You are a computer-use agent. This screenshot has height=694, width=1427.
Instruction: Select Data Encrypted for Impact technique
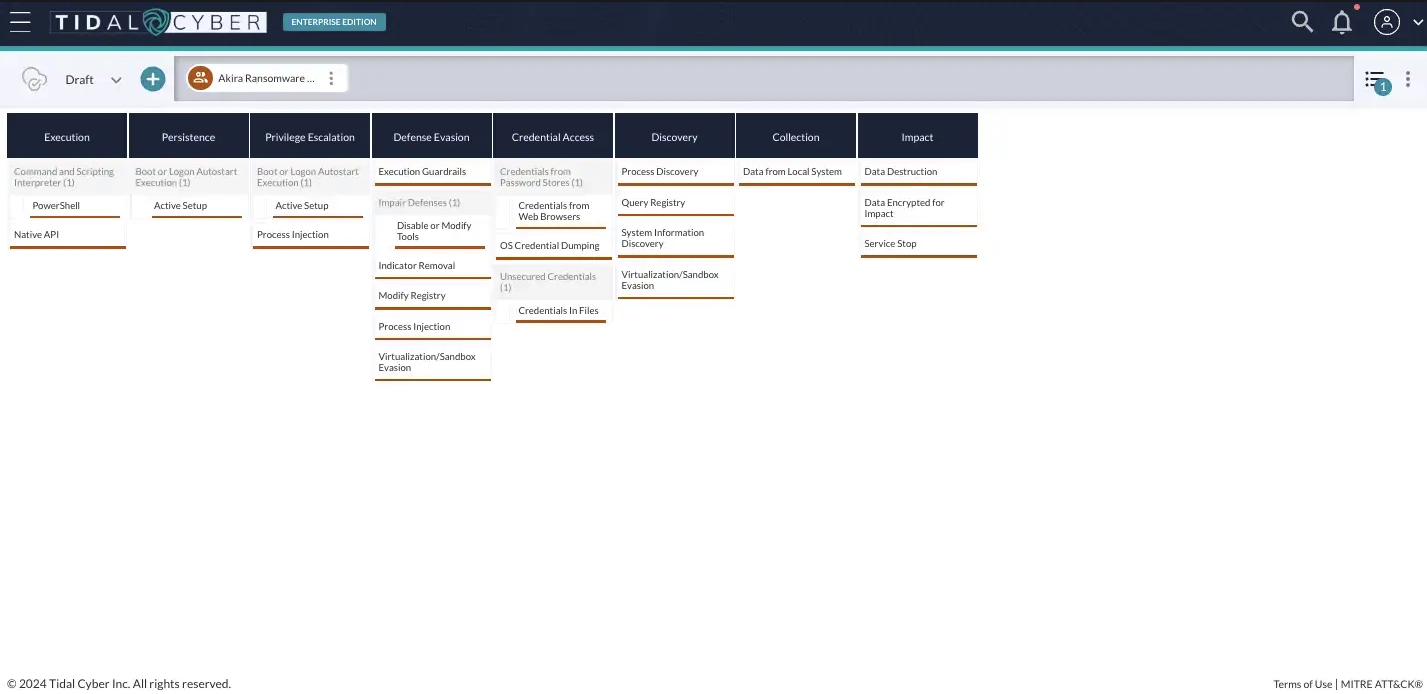coord(917,208)
